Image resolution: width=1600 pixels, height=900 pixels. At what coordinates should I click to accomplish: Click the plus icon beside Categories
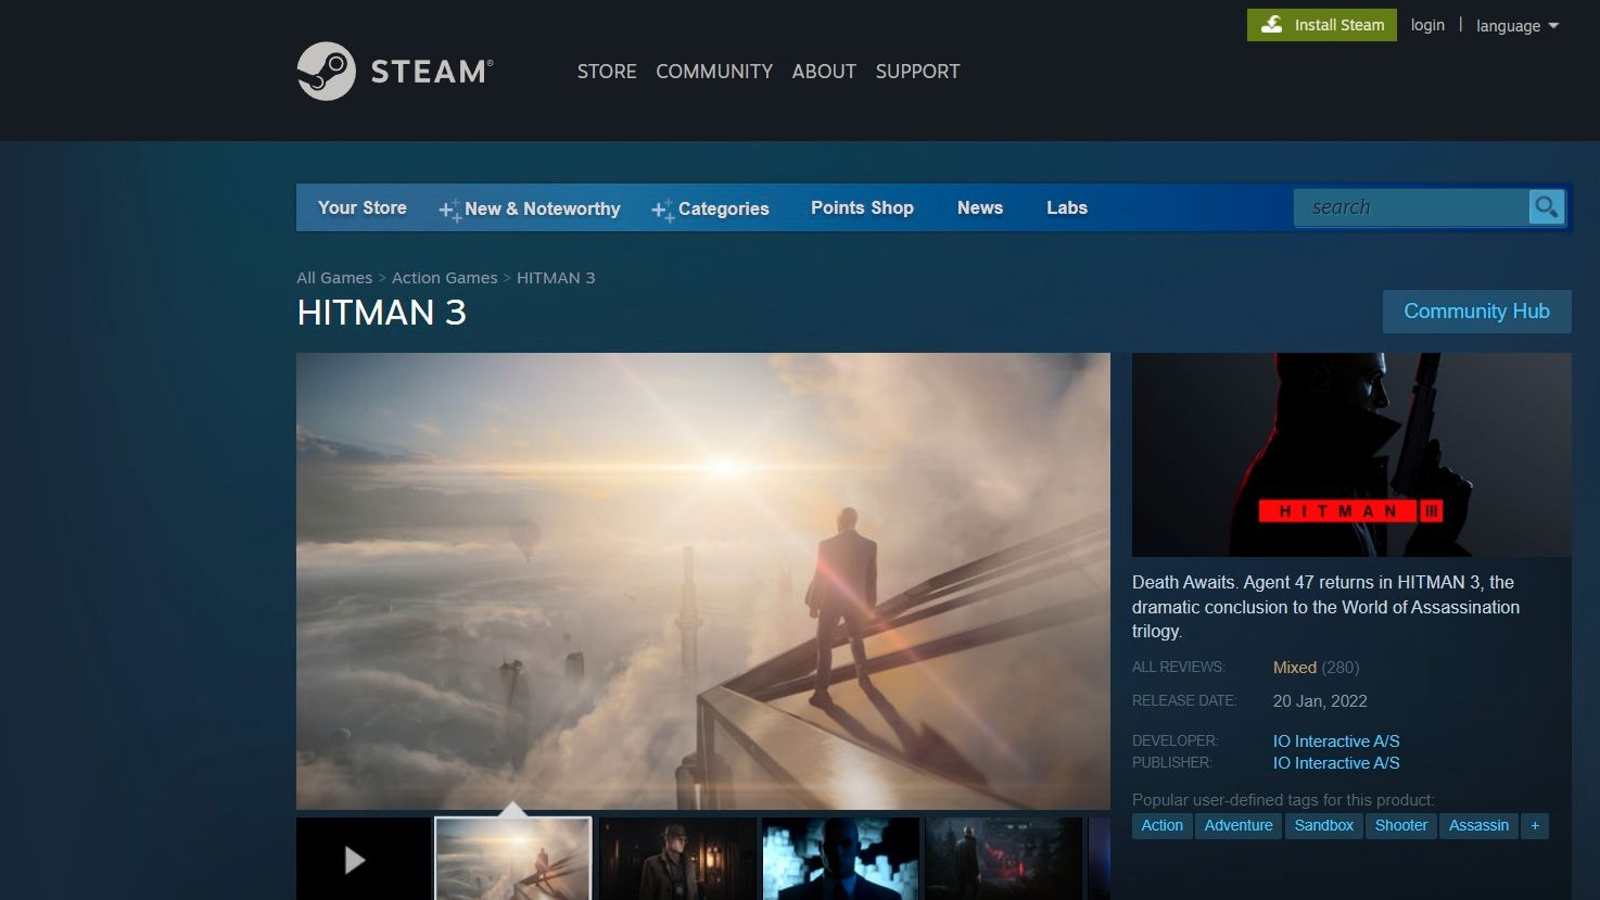(x=661, y=210)
